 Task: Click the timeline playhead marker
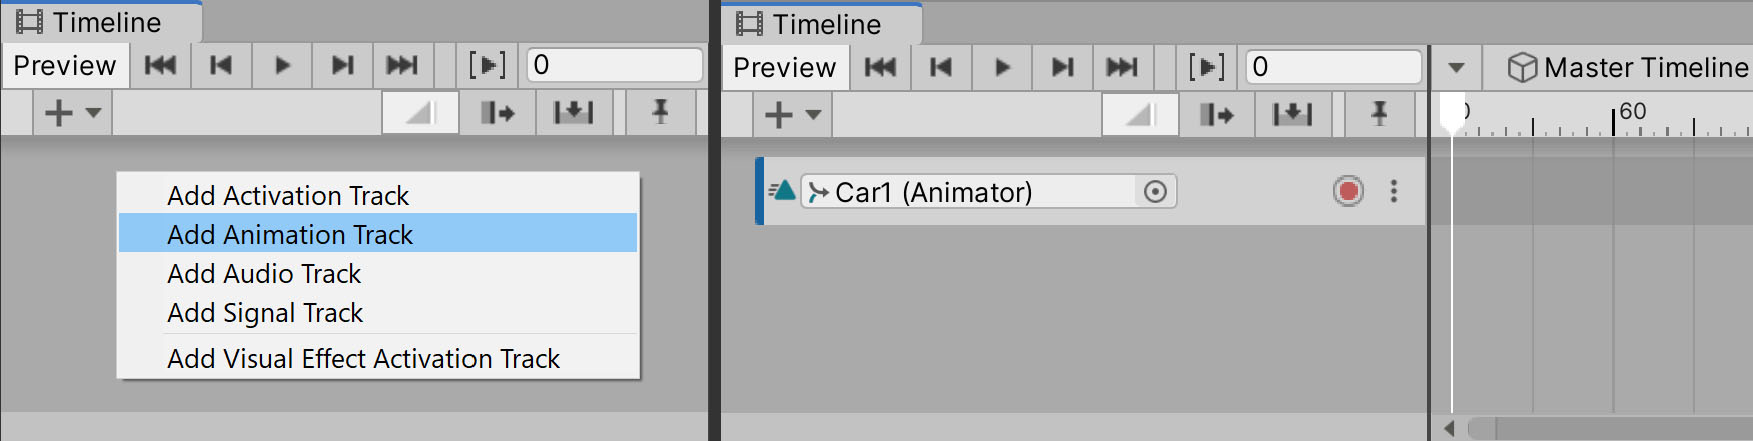pyautogui.click(x=1452, y=112)
